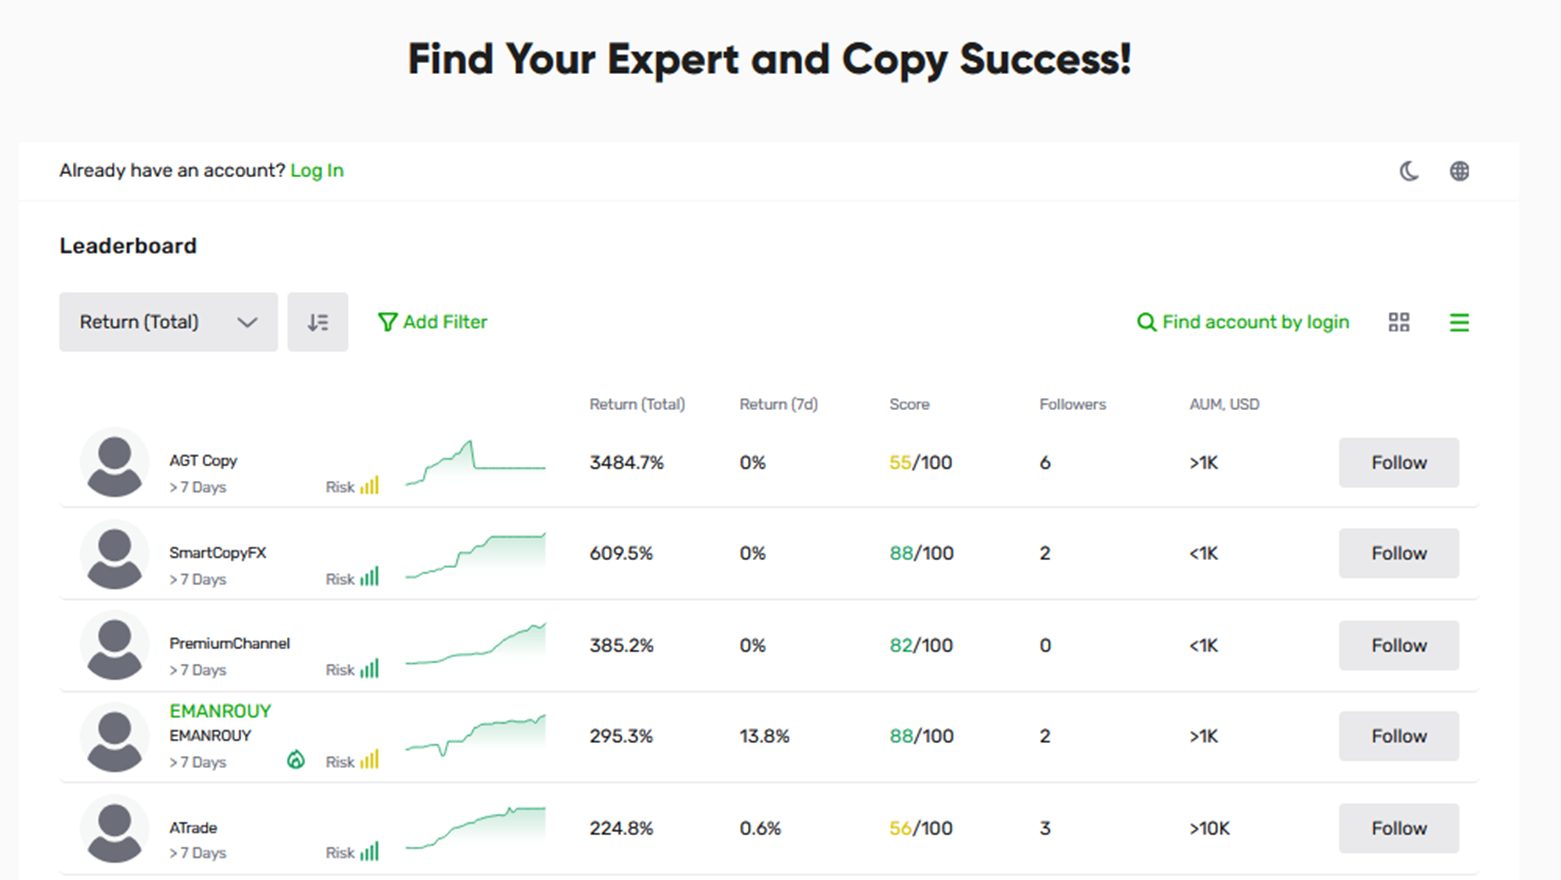This screenshot has height=880, width=1561.
Task: Switch leaderboard to list view
Action: pos(1459,322)
